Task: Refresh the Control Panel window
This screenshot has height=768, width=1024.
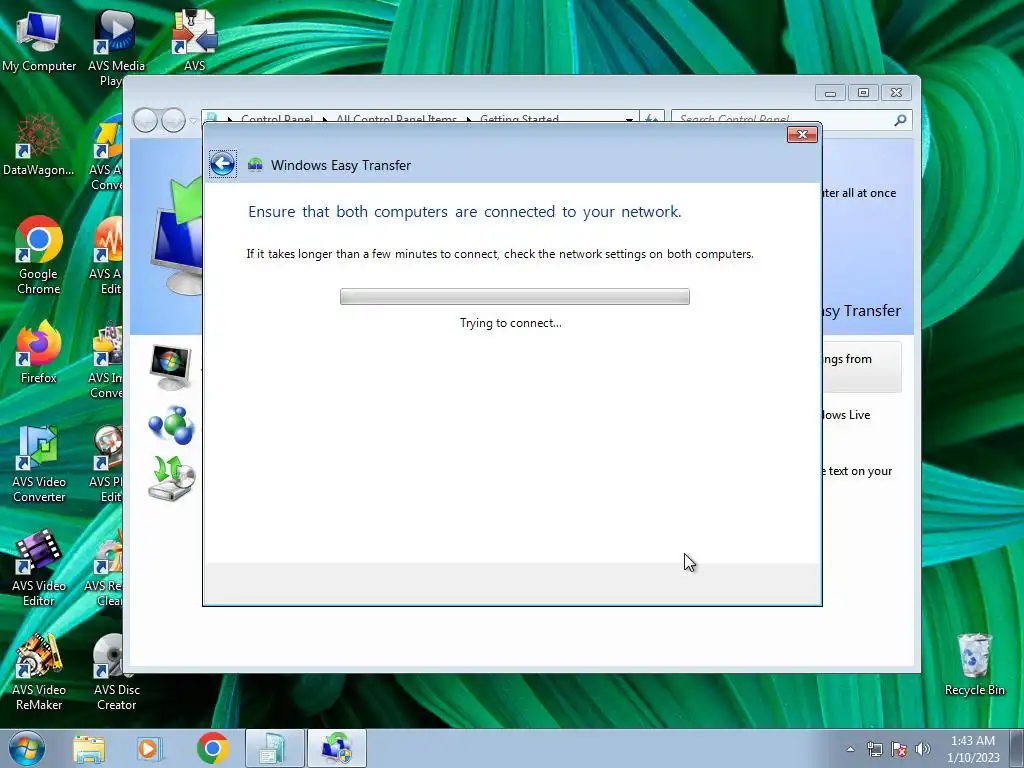Action: [x=652, y=120]
